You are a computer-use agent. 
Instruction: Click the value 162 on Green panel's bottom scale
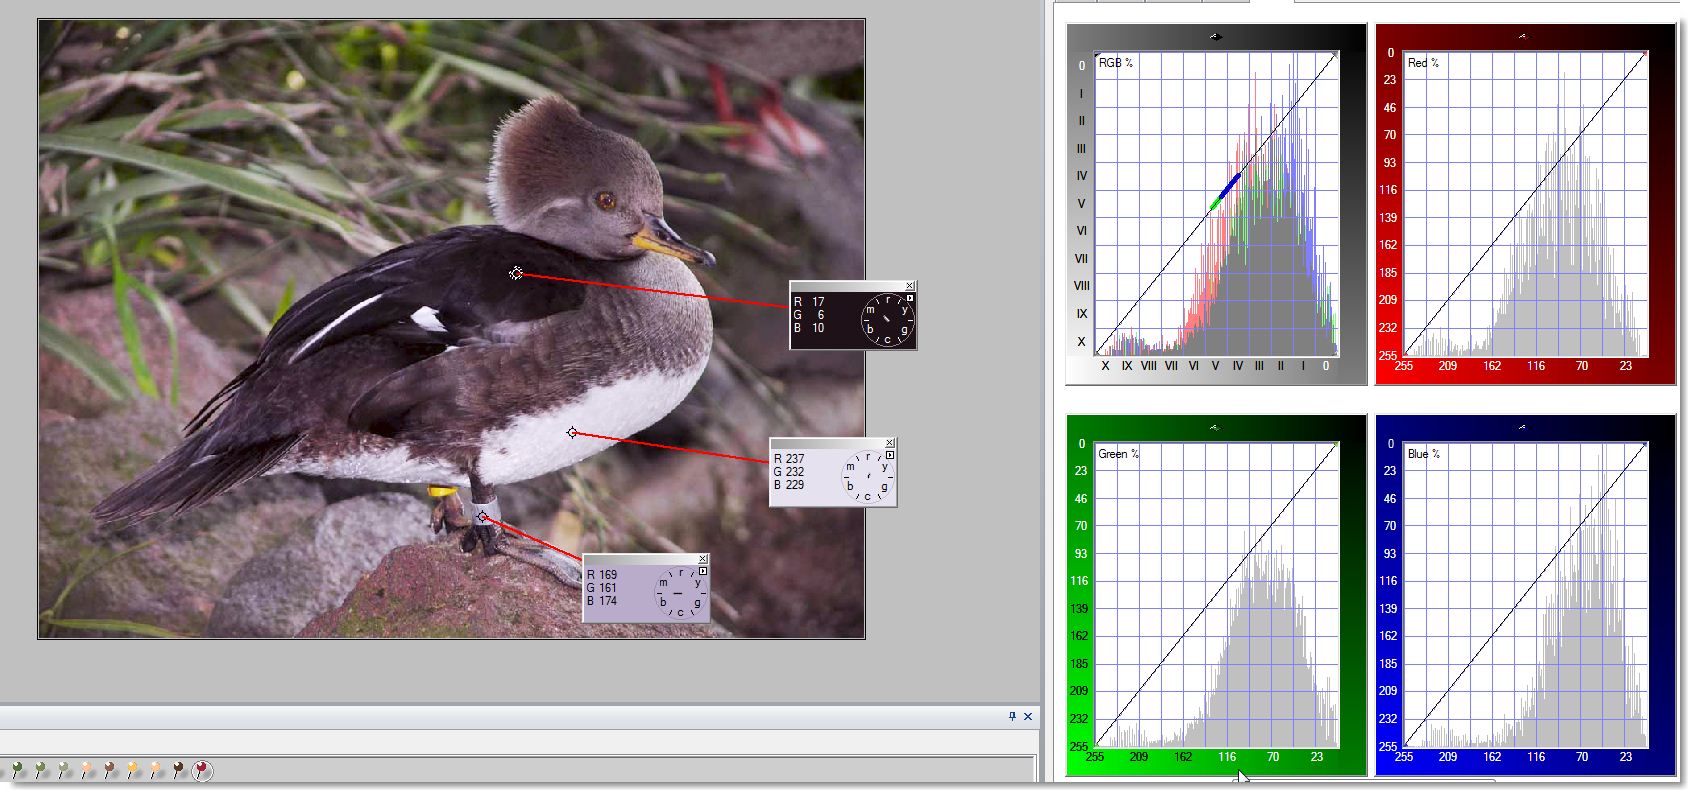point(1183,757)
